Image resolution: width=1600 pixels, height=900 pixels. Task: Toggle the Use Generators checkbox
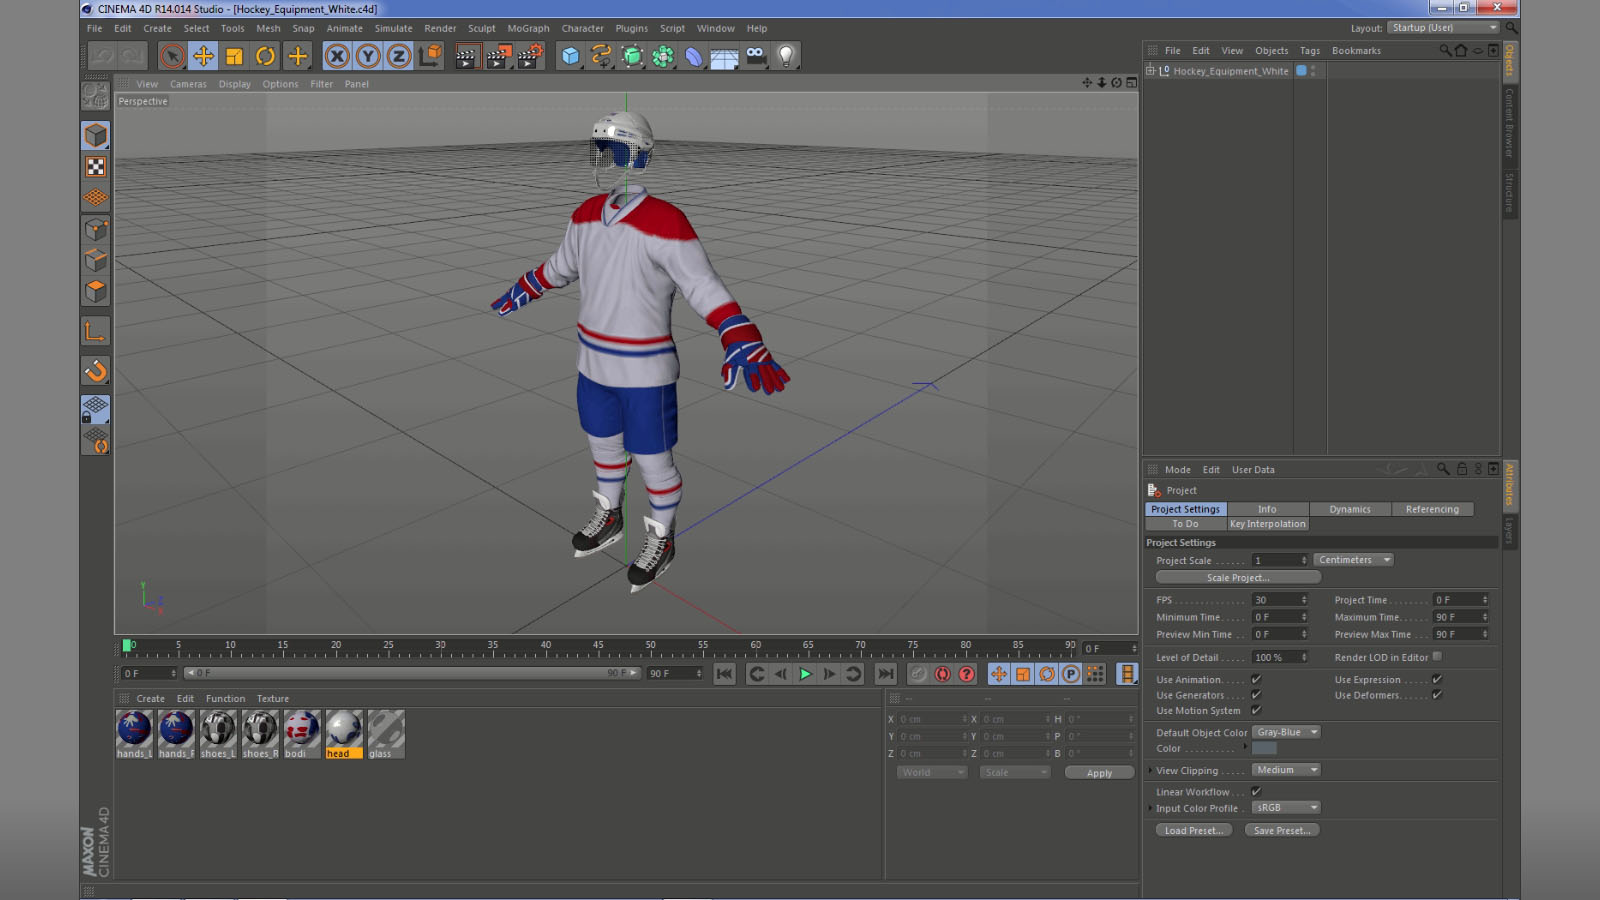coord(1256,695)
